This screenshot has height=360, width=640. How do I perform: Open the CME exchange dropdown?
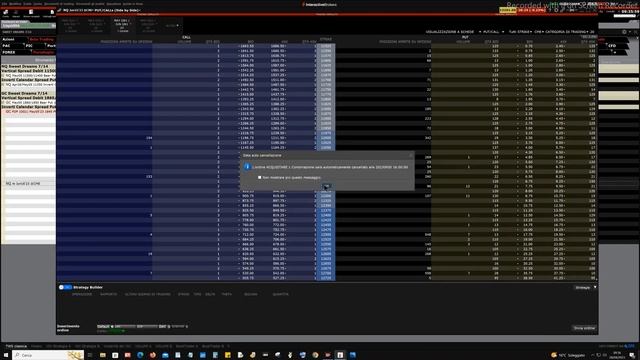point(539,32)
